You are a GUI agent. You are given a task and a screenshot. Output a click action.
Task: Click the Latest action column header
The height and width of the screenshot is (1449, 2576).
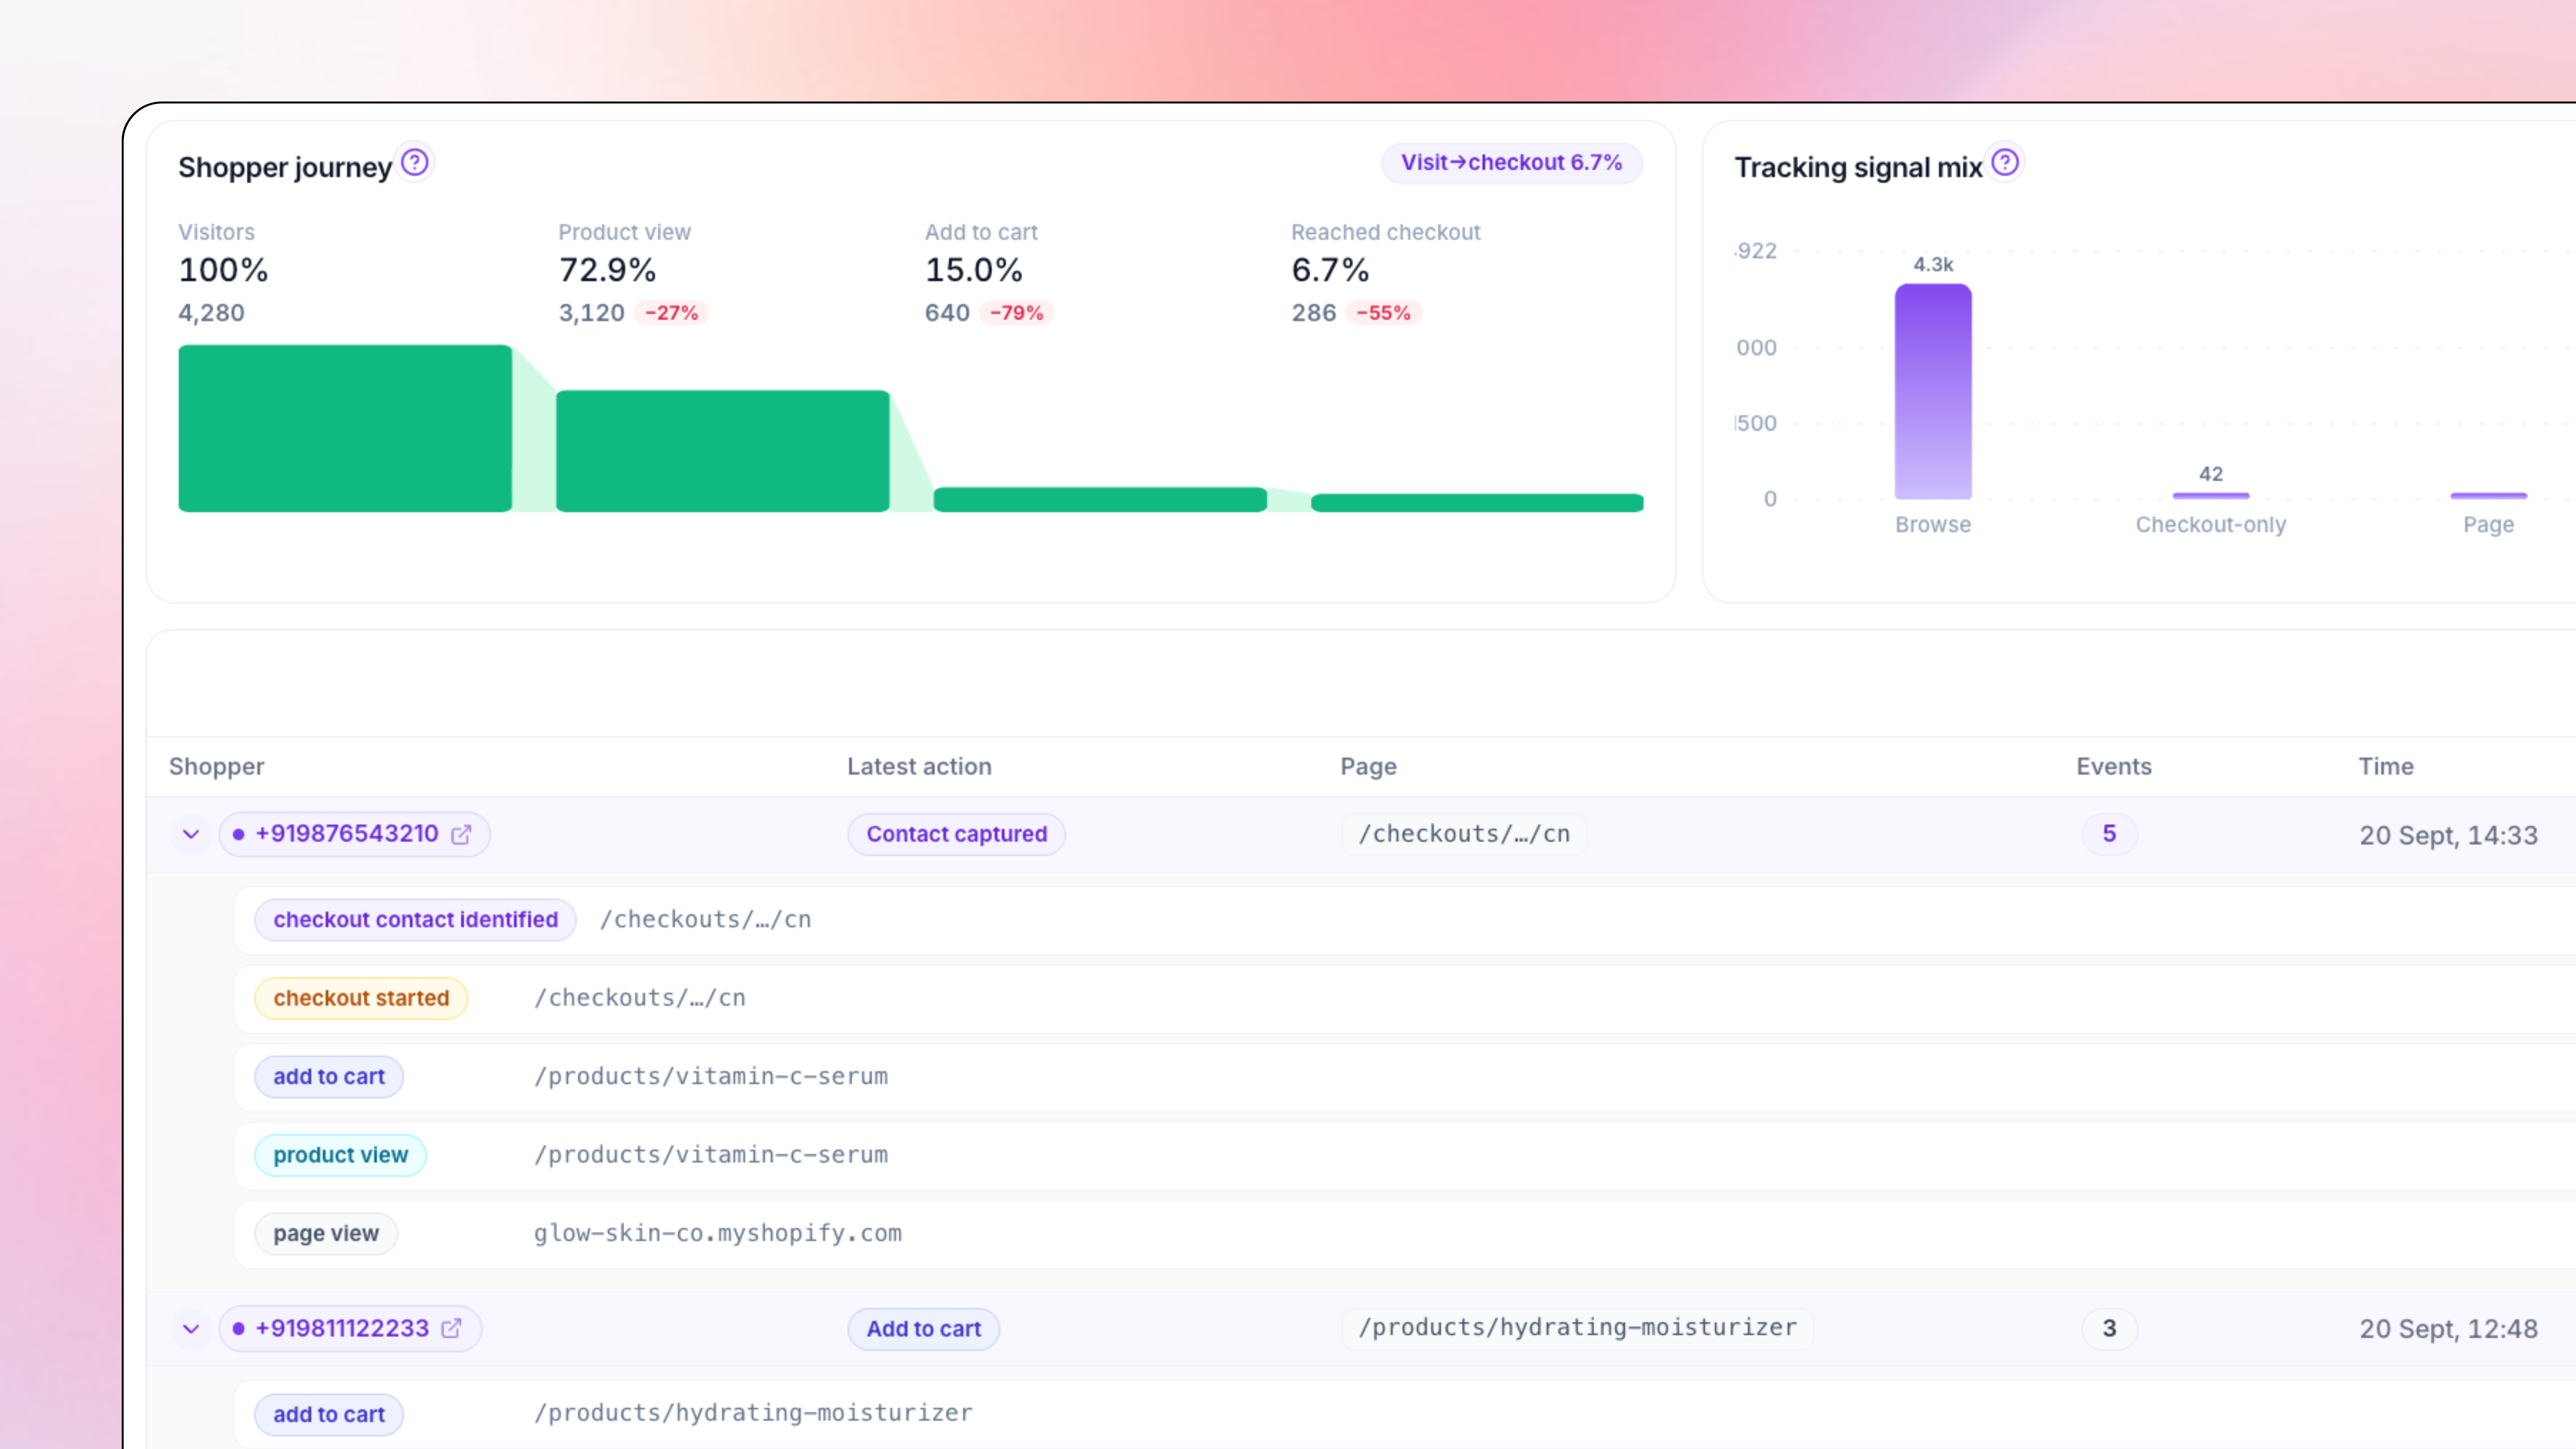click(x=919, y=766)
